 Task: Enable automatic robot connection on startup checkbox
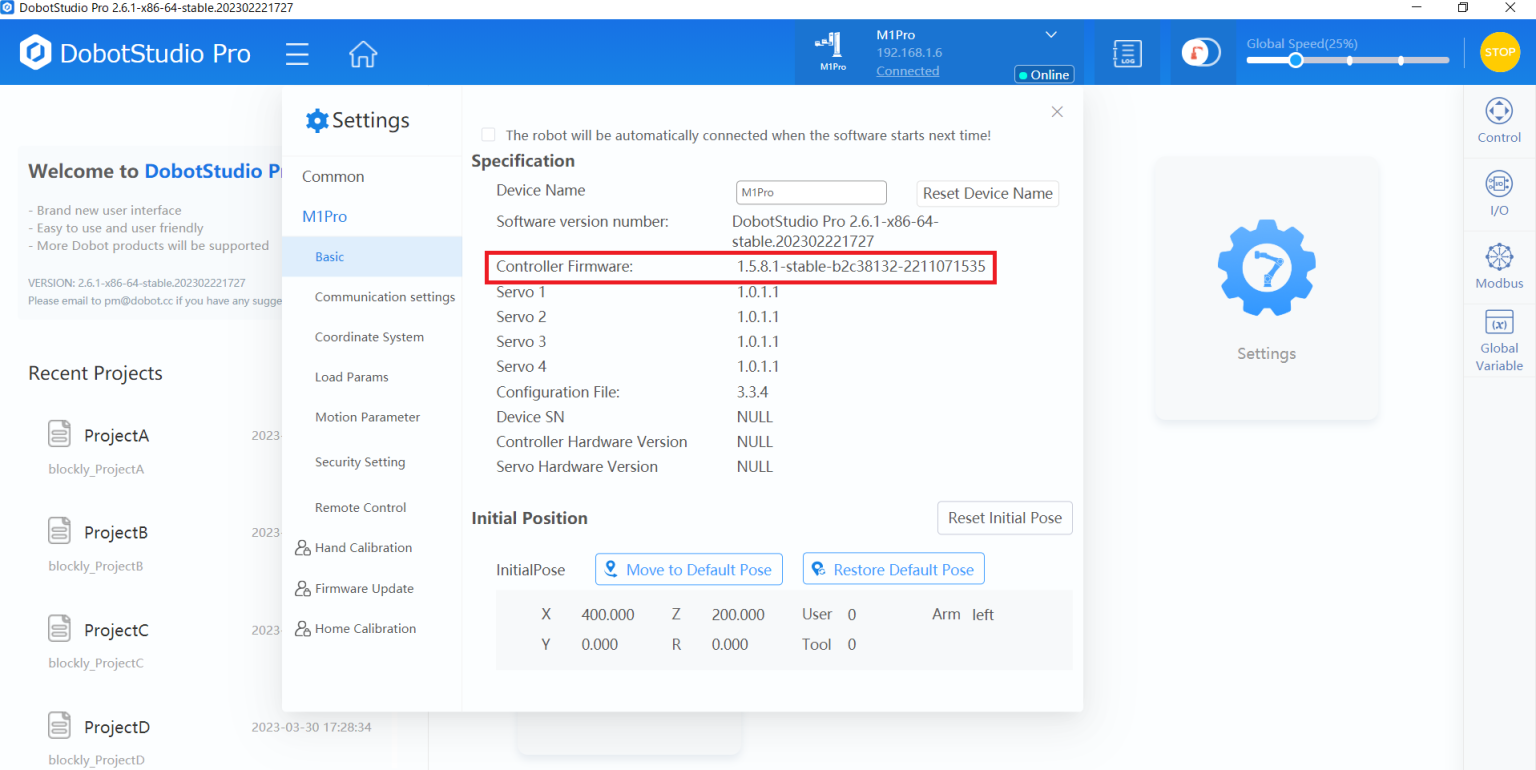pos(488,135)
